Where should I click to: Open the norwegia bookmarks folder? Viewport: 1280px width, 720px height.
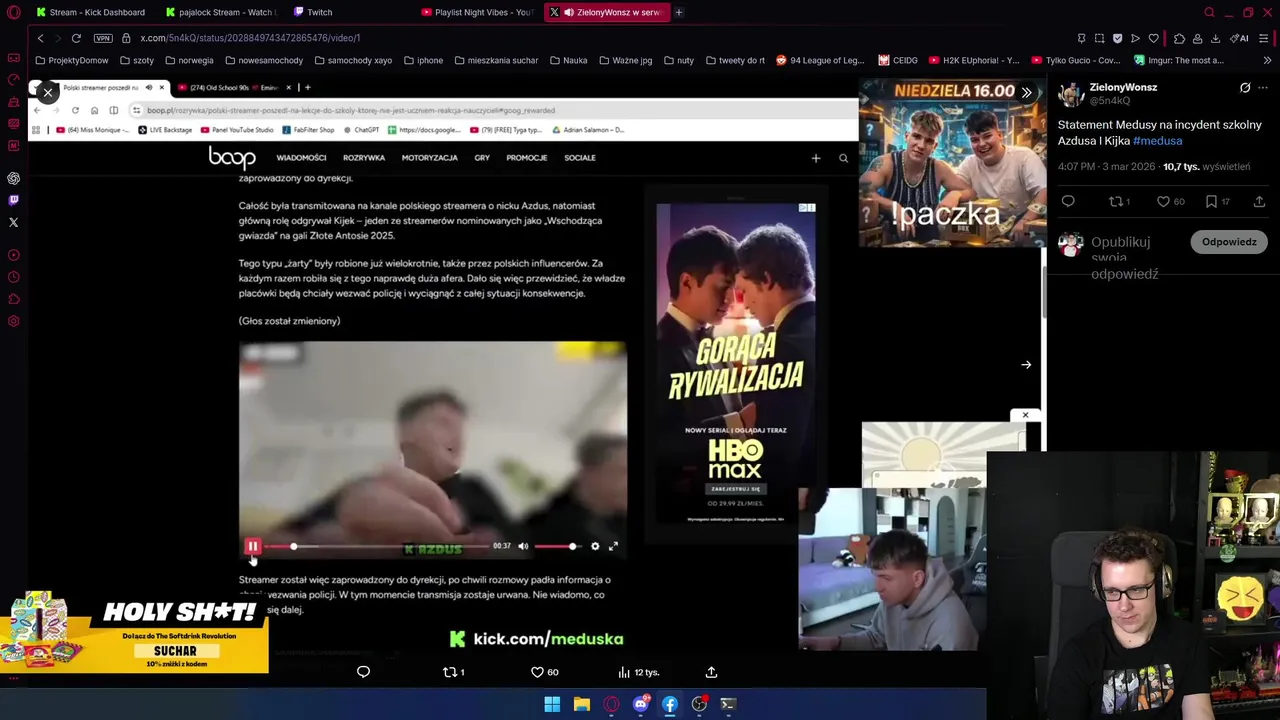[x=189, y=60]
